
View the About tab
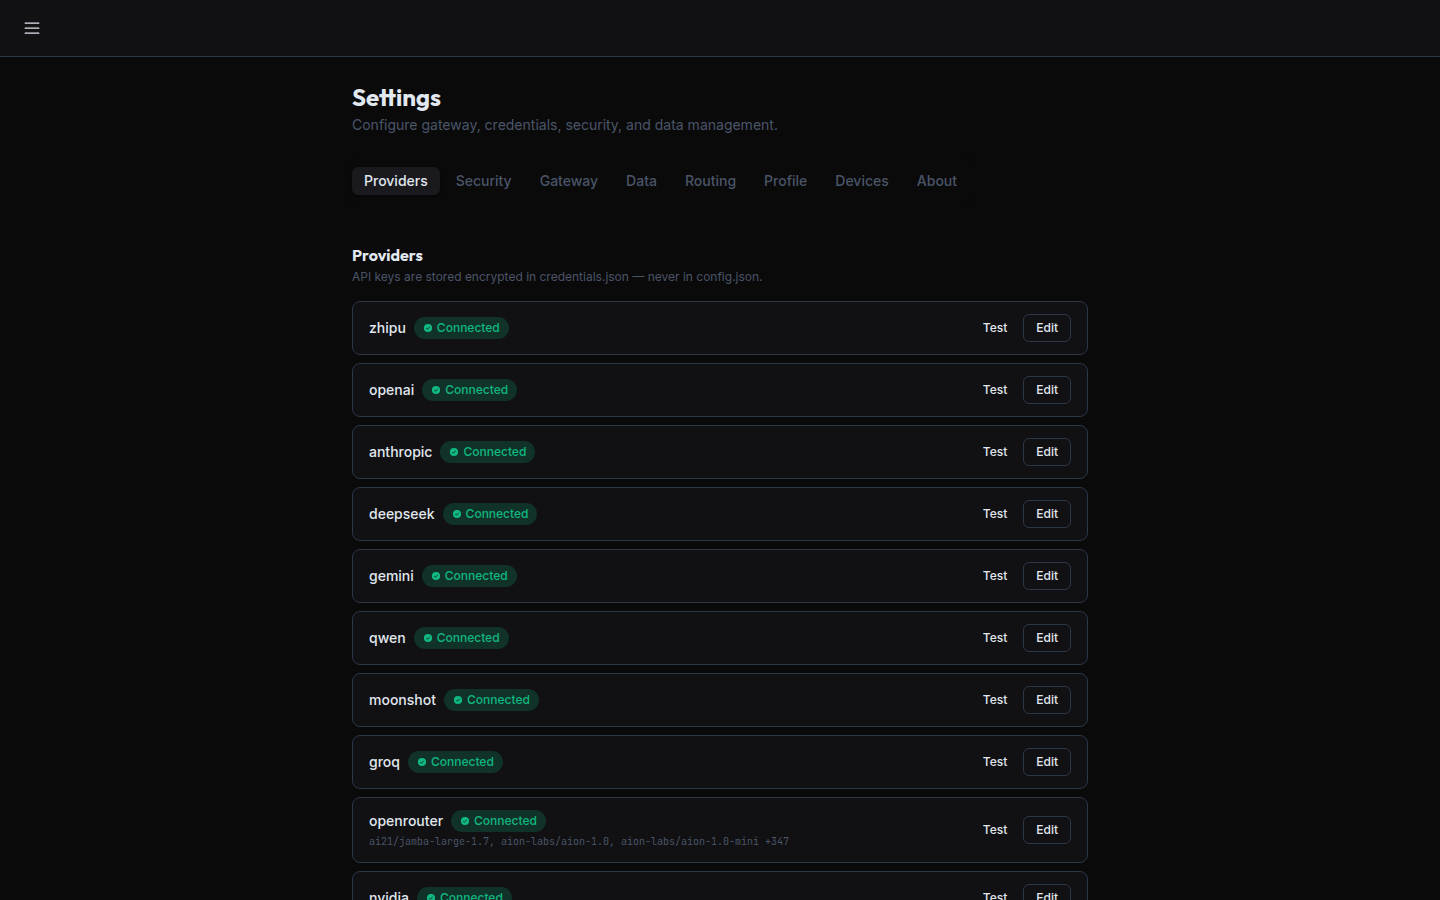coord(937,181)
